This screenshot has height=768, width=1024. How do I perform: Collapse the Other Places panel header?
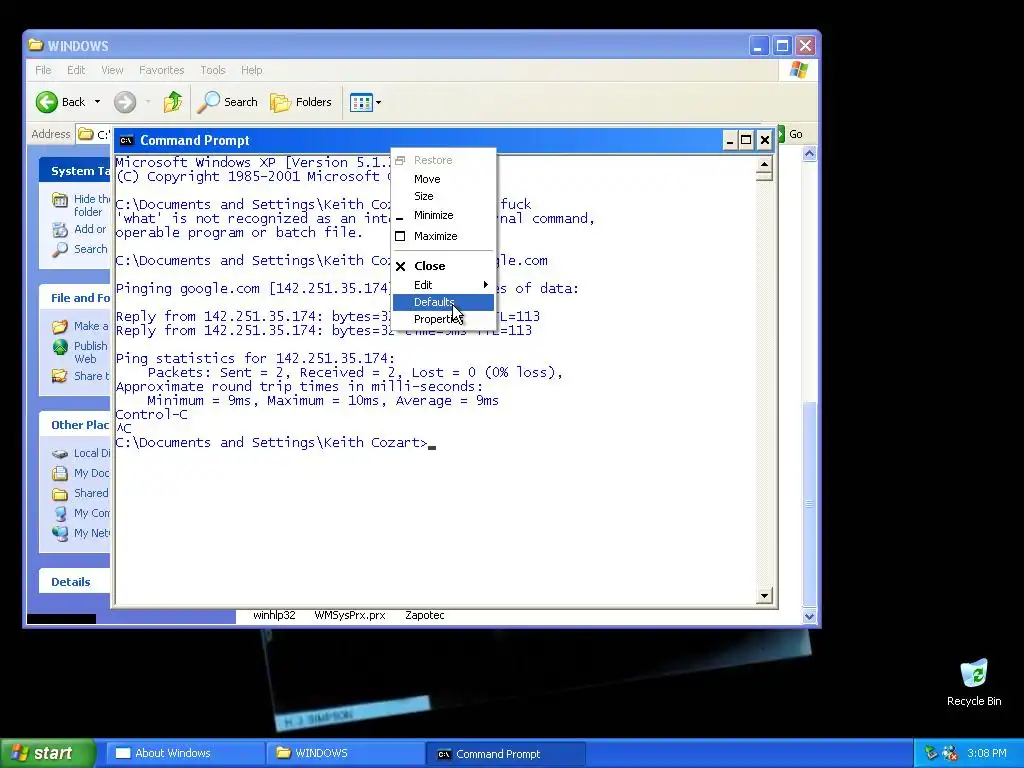[74, 425]
